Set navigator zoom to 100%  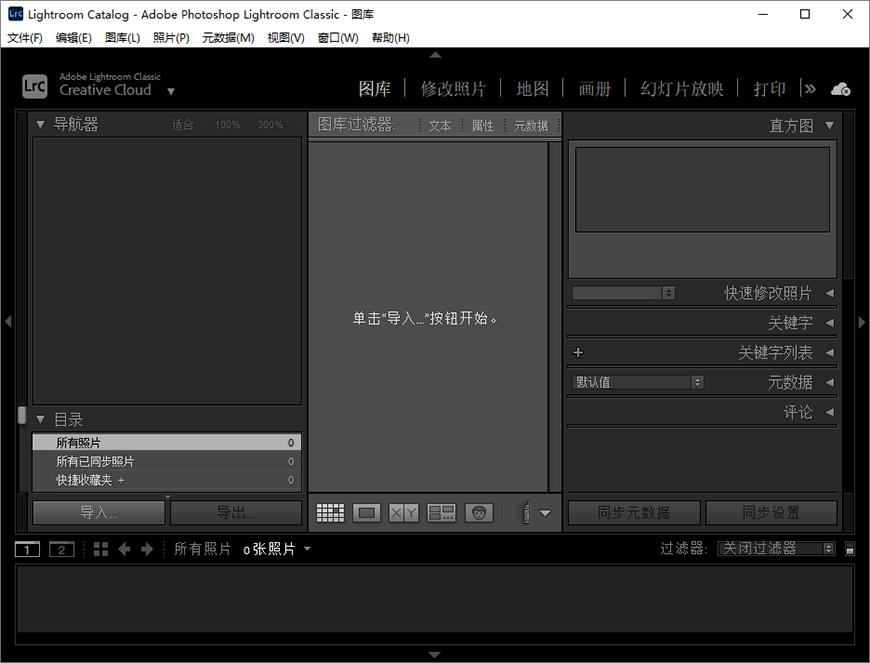(x=227, y=125)
